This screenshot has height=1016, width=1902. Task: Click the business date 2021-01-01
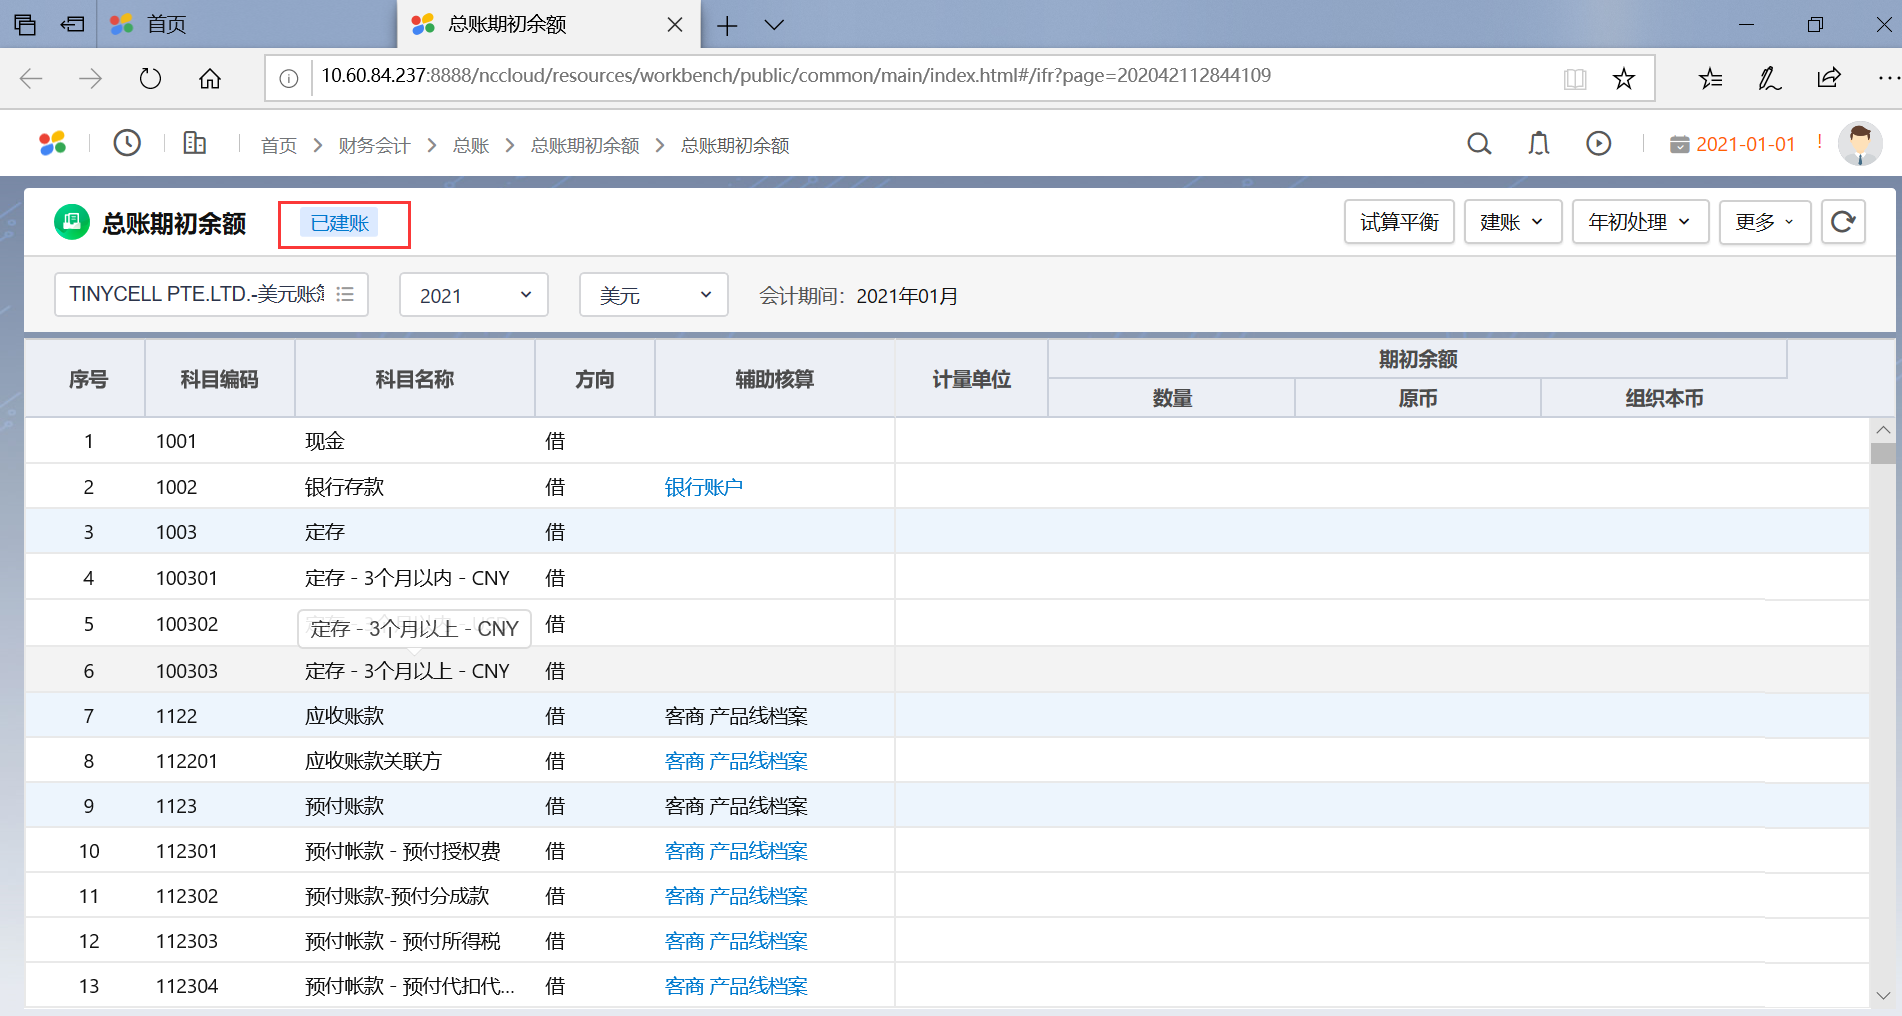point(1745,144)
